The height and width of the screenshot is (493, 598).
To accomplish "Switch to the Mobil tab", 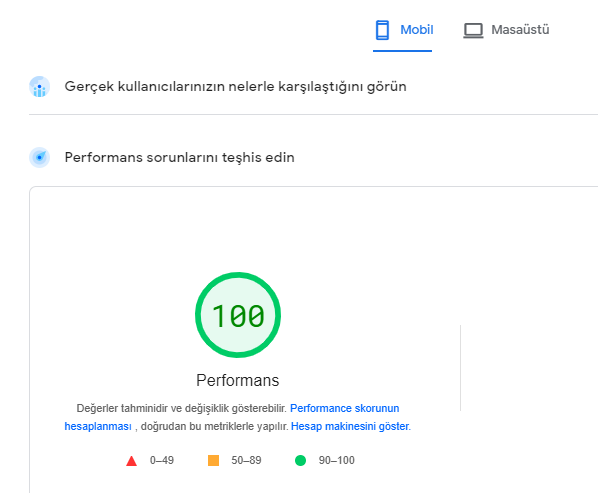I will click(x=403, y=30).
